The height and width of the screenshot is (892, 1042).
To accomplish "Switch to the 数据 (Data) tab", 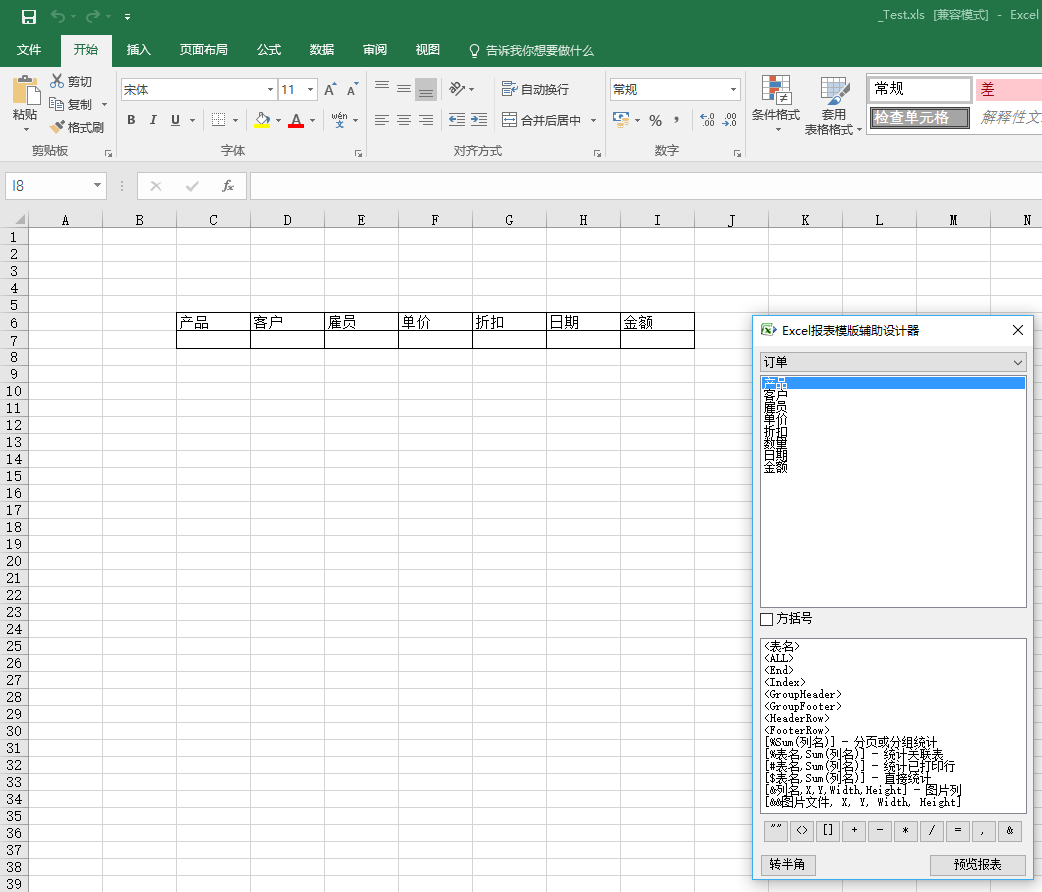I will (322, 50).
